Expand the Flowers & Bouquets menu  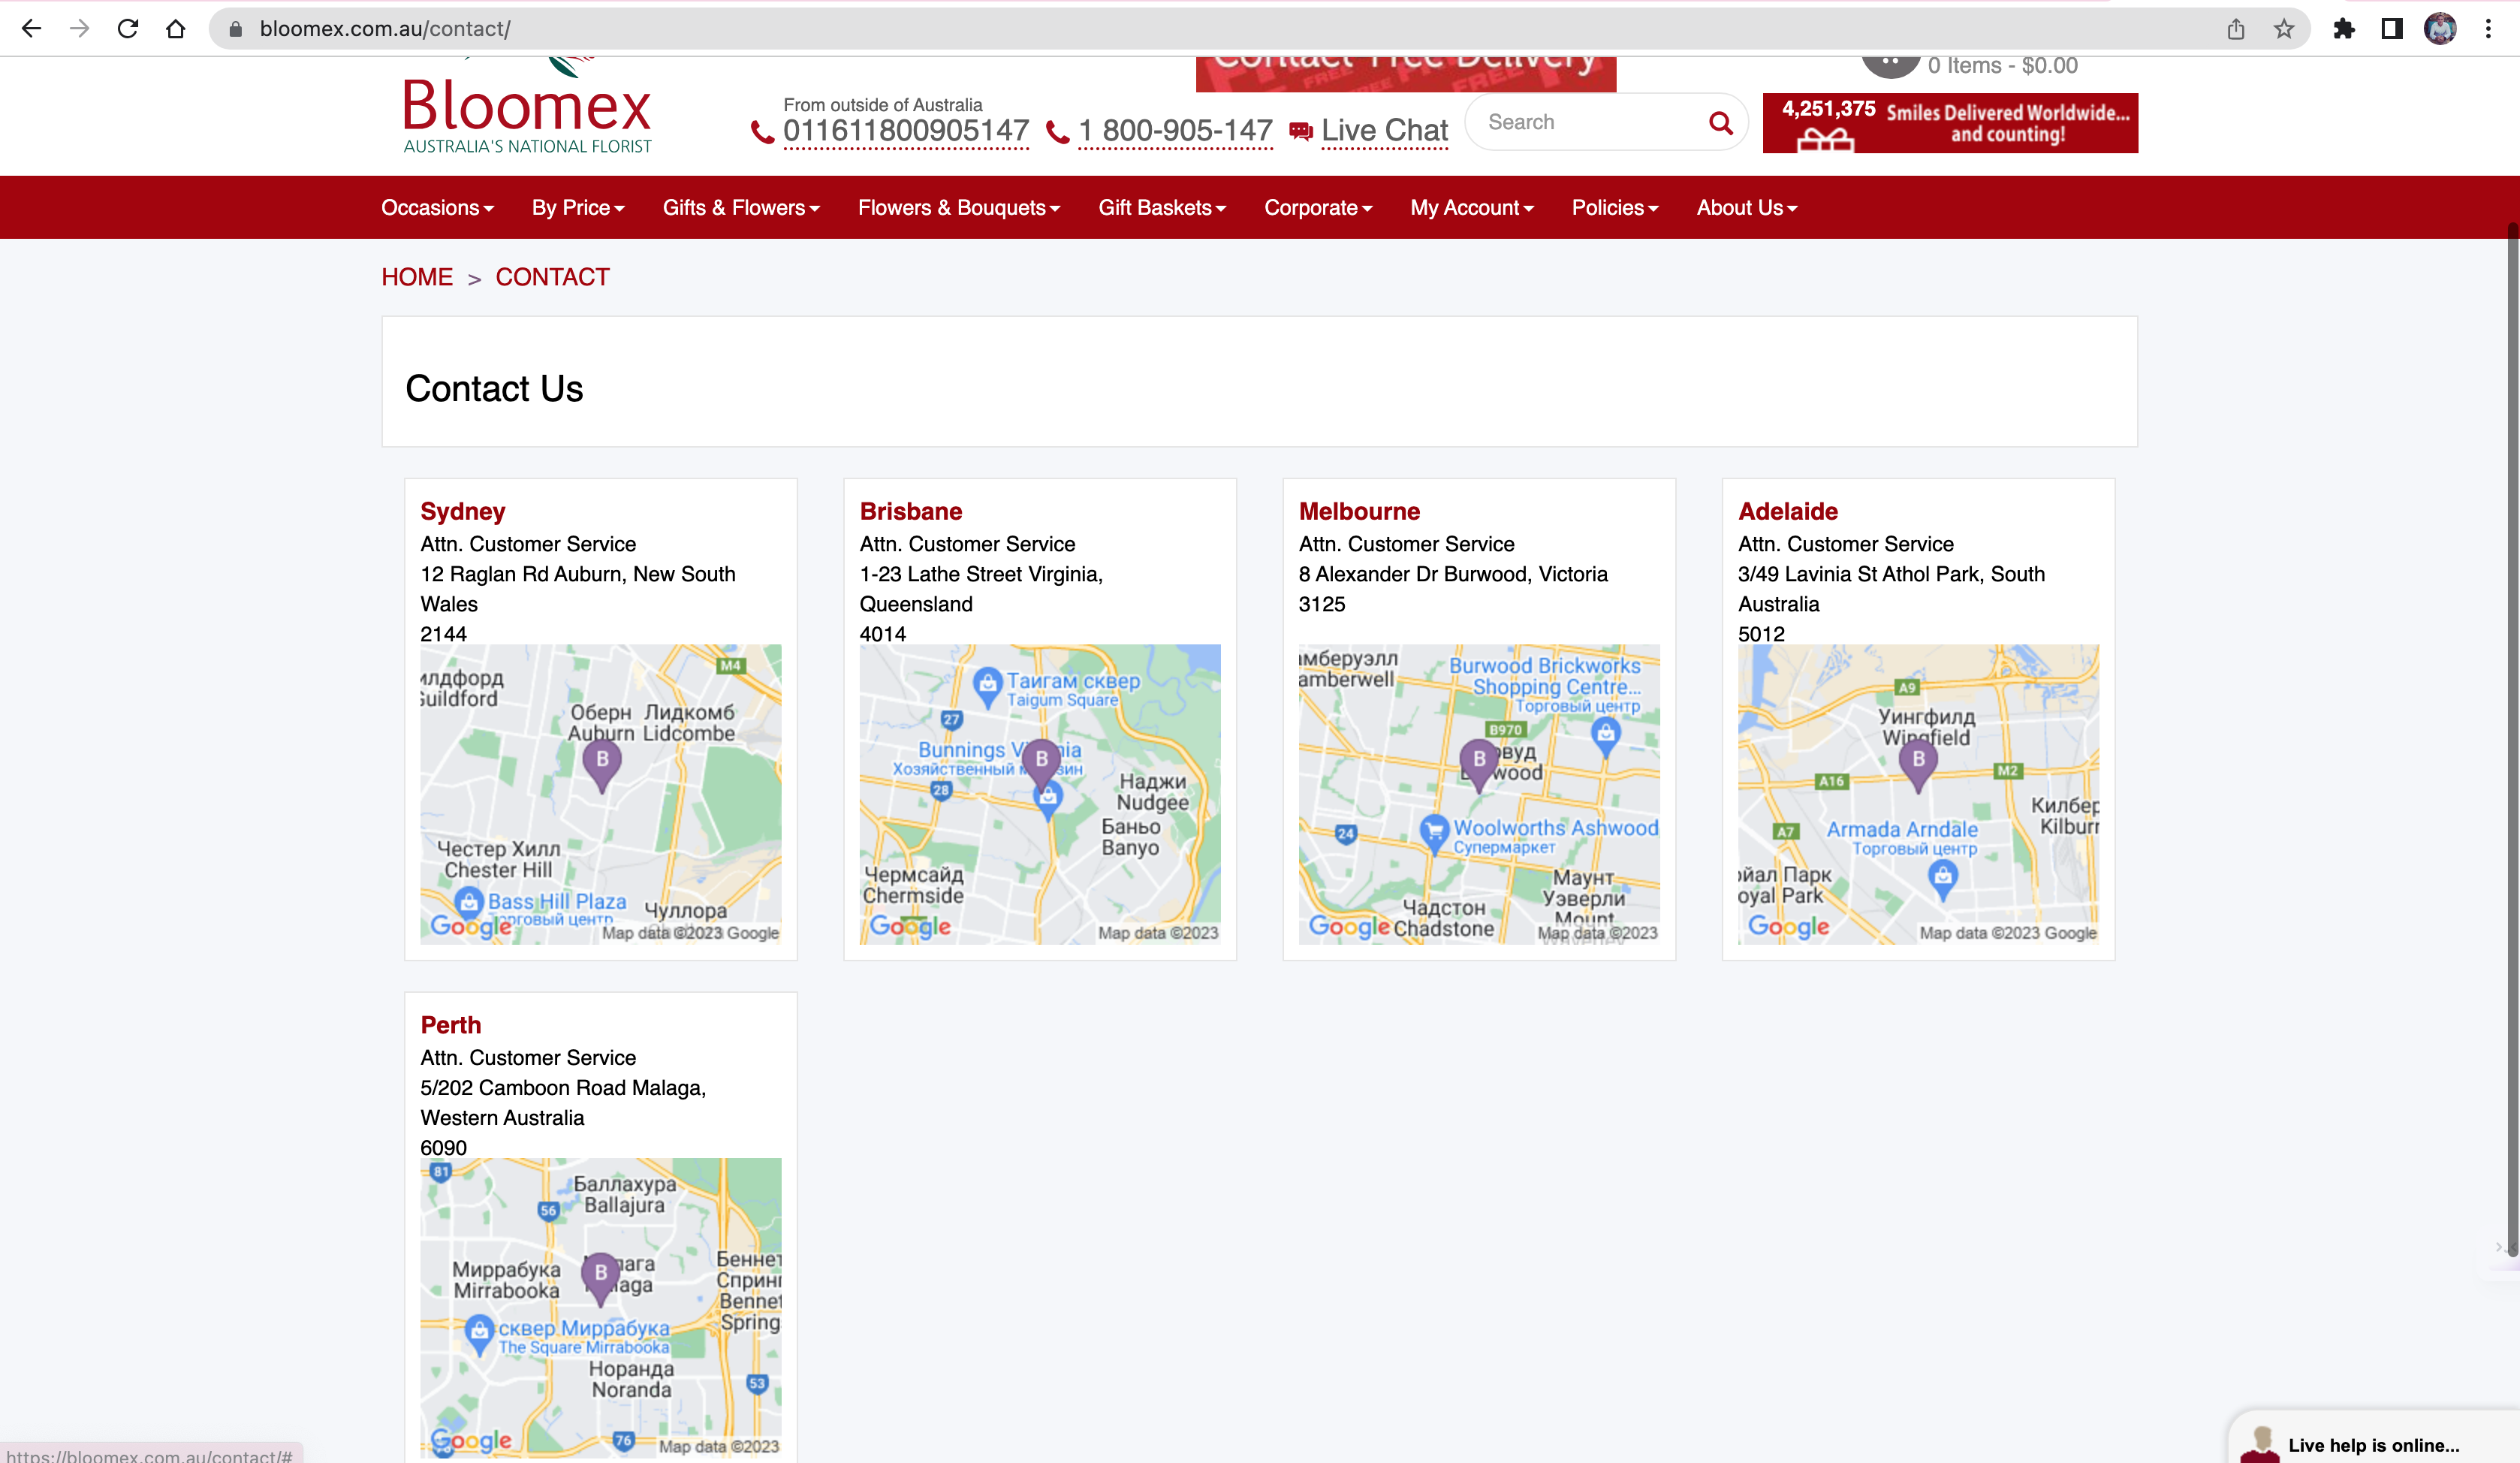pos(959,208)
